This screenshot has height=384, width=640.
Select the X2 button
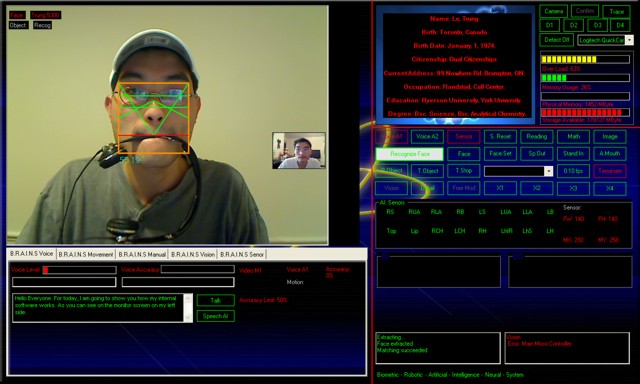[536, 188]
